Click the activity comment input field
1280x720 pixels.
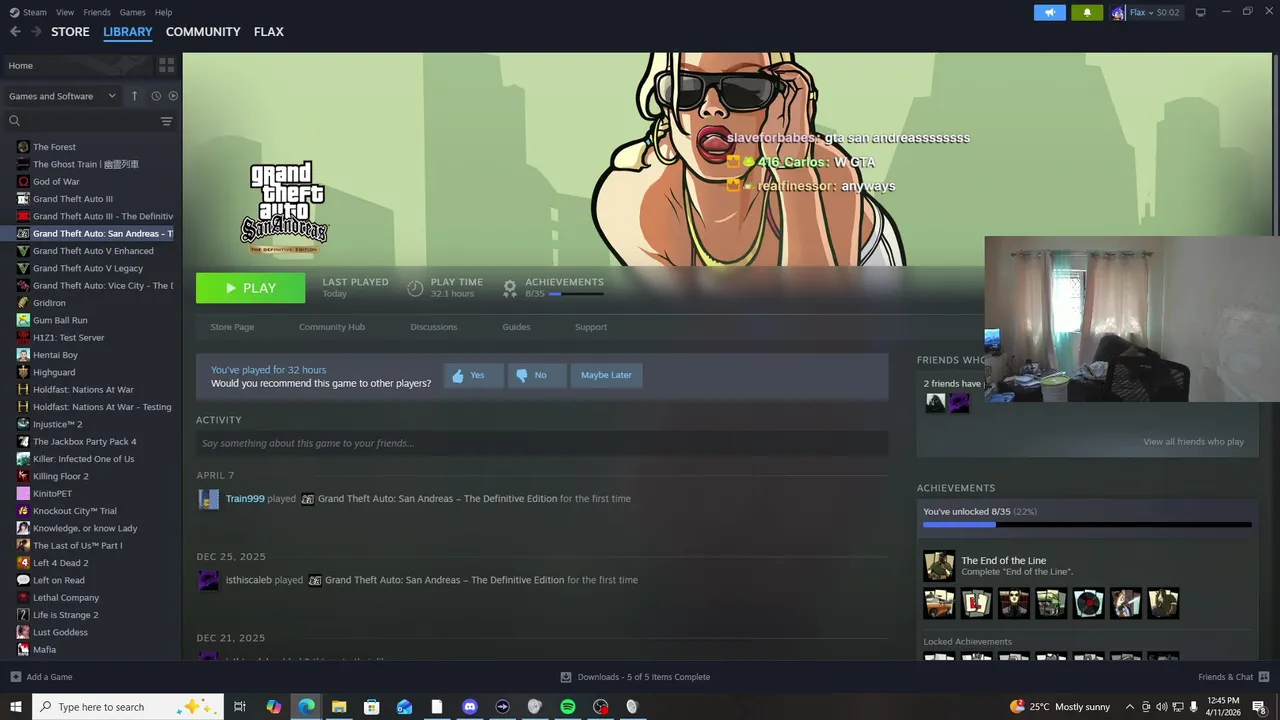(542, 443)
